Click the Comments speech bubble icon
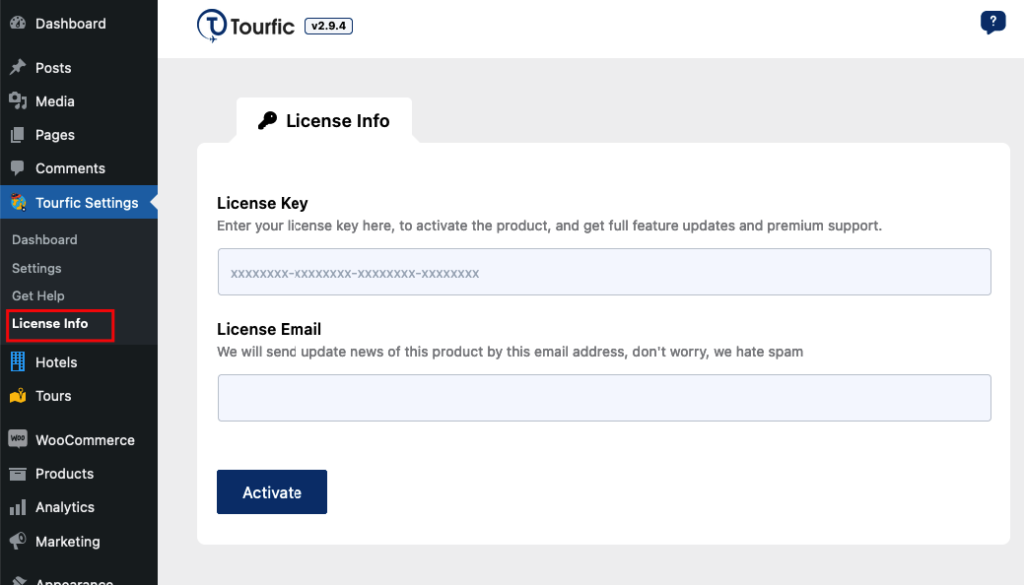 pos(18,168)
